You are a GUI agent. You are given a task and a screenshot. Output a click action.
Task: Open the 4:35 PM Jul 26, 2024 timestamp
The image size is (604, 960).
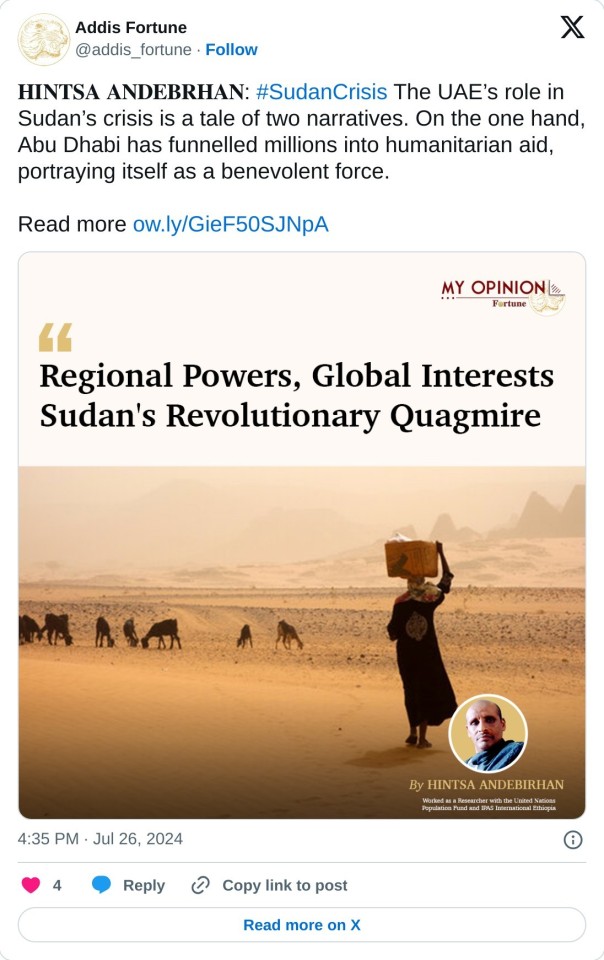[x=100, y=839]
